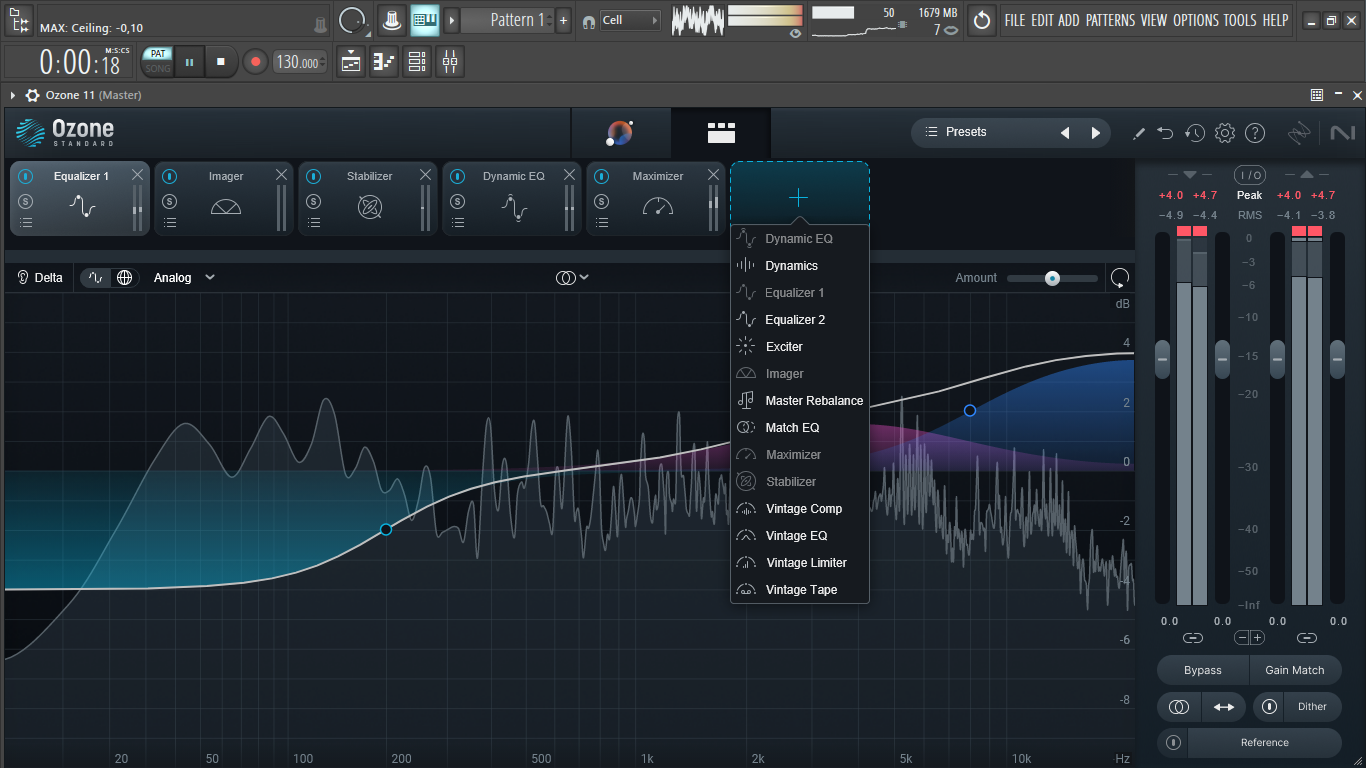Open the Presets dropdown
This screenshot has height=768, width=1366.
tap(1010, 132)
